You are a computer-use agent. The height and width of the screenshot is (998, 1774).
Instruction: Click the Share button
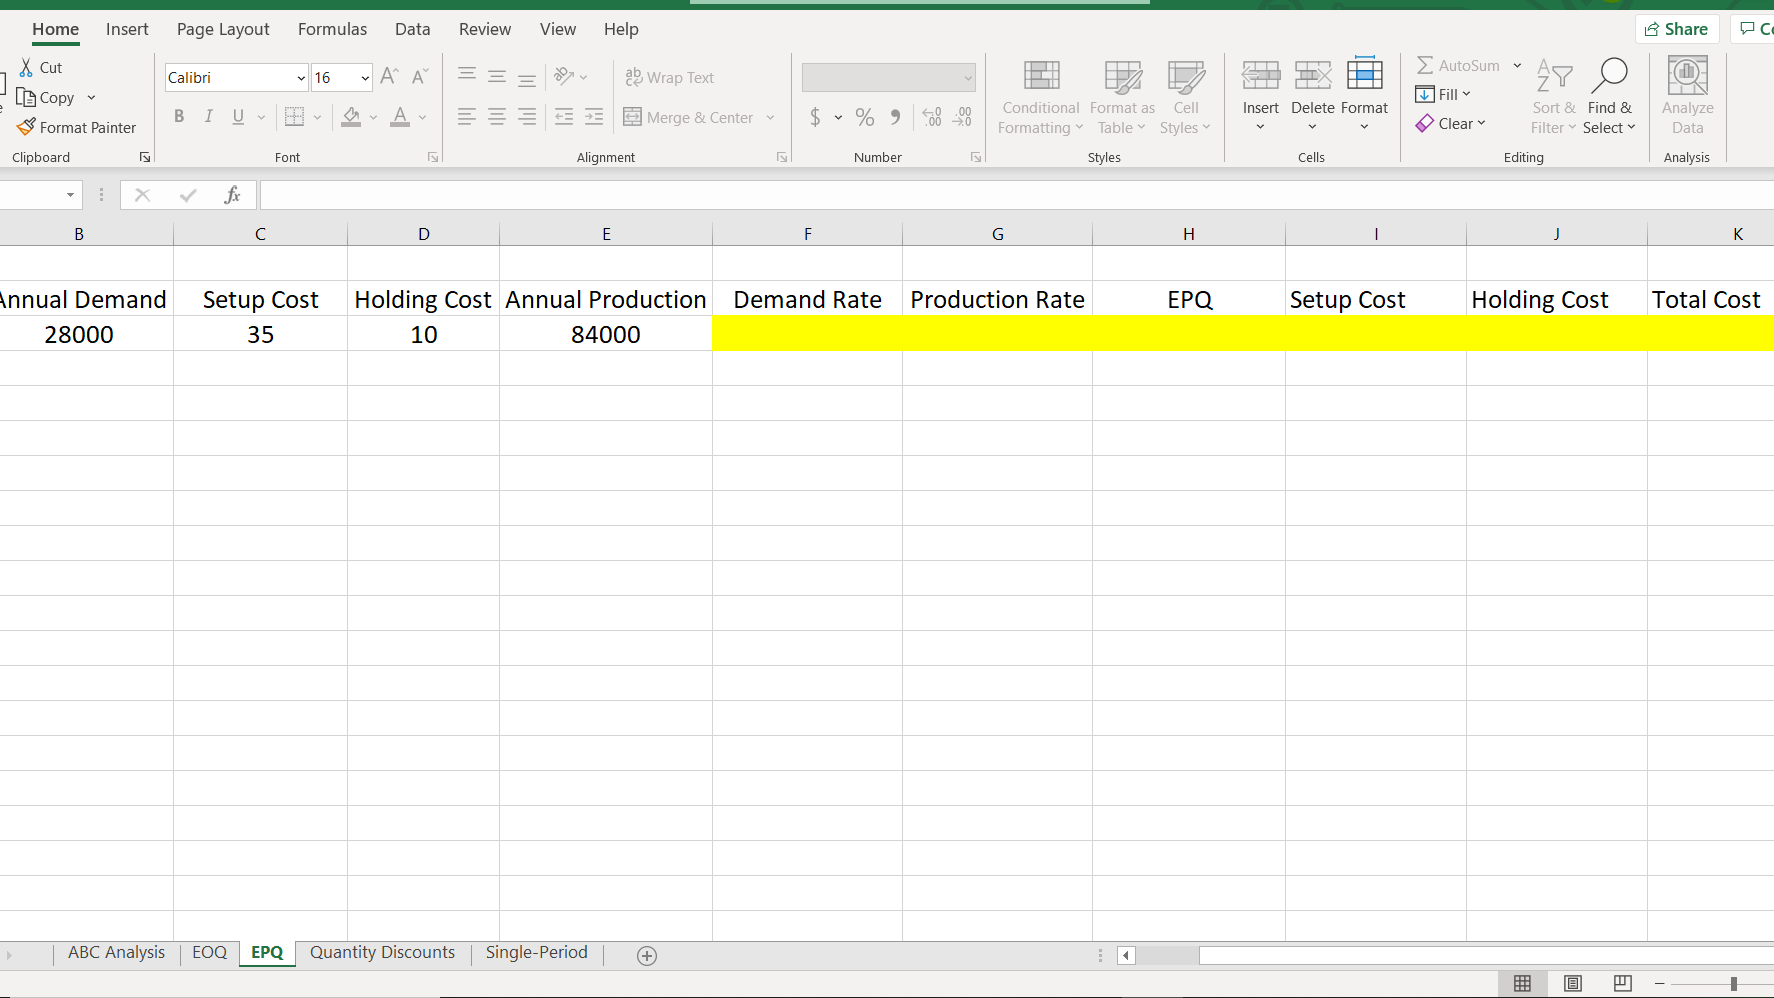pyautogui.click(x=1677, y=28)
